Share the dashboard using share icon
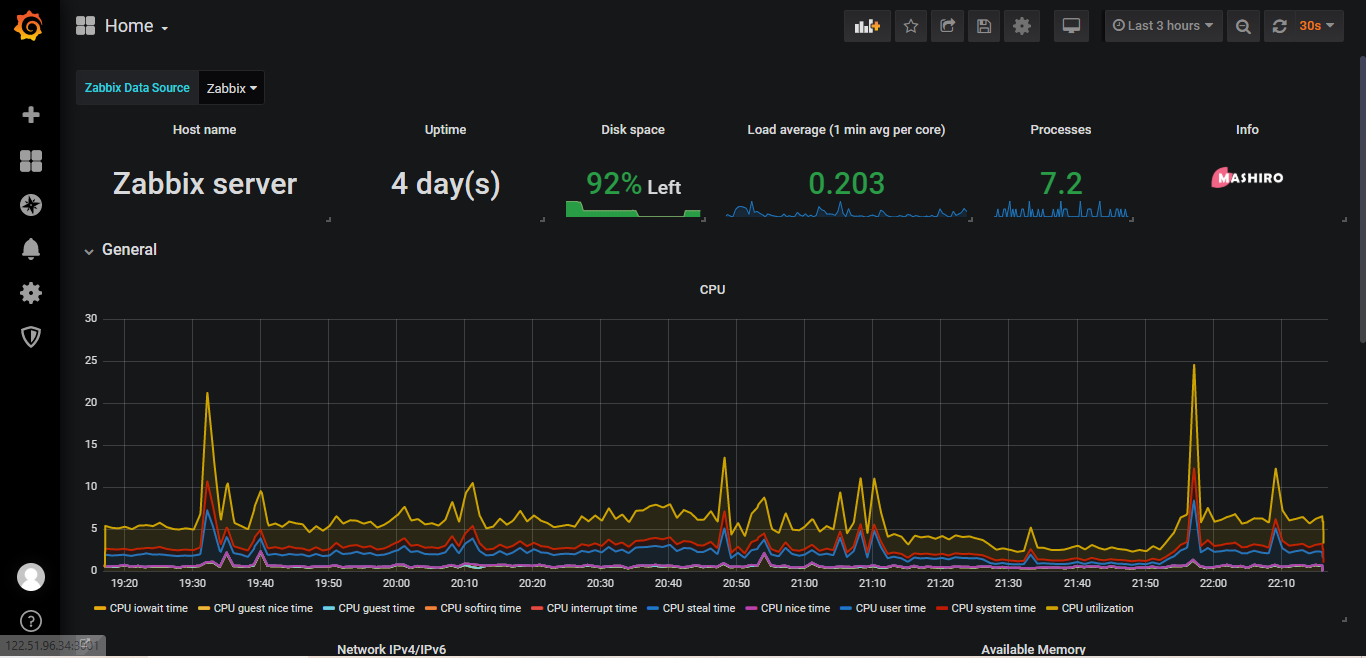 pos(947,26)
